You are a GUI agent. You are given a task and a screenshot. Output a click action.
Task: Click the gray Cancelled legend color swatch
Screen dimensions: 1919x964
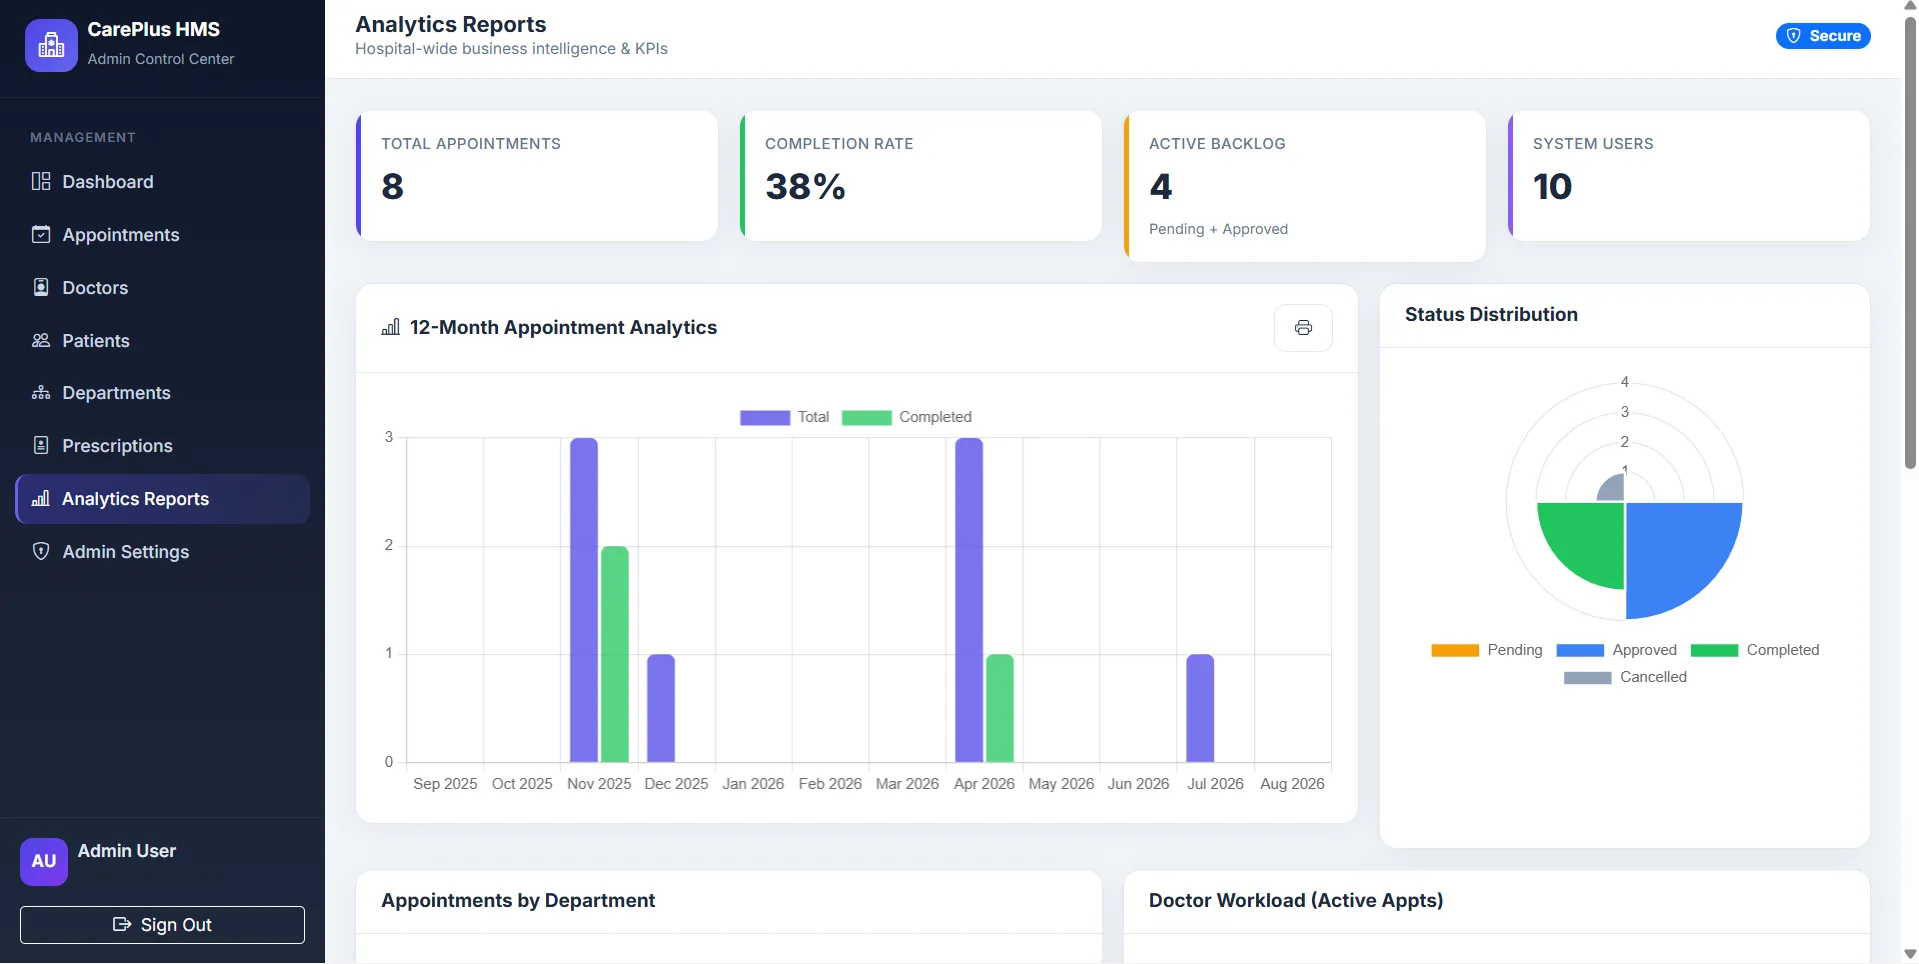[1588, 677]
